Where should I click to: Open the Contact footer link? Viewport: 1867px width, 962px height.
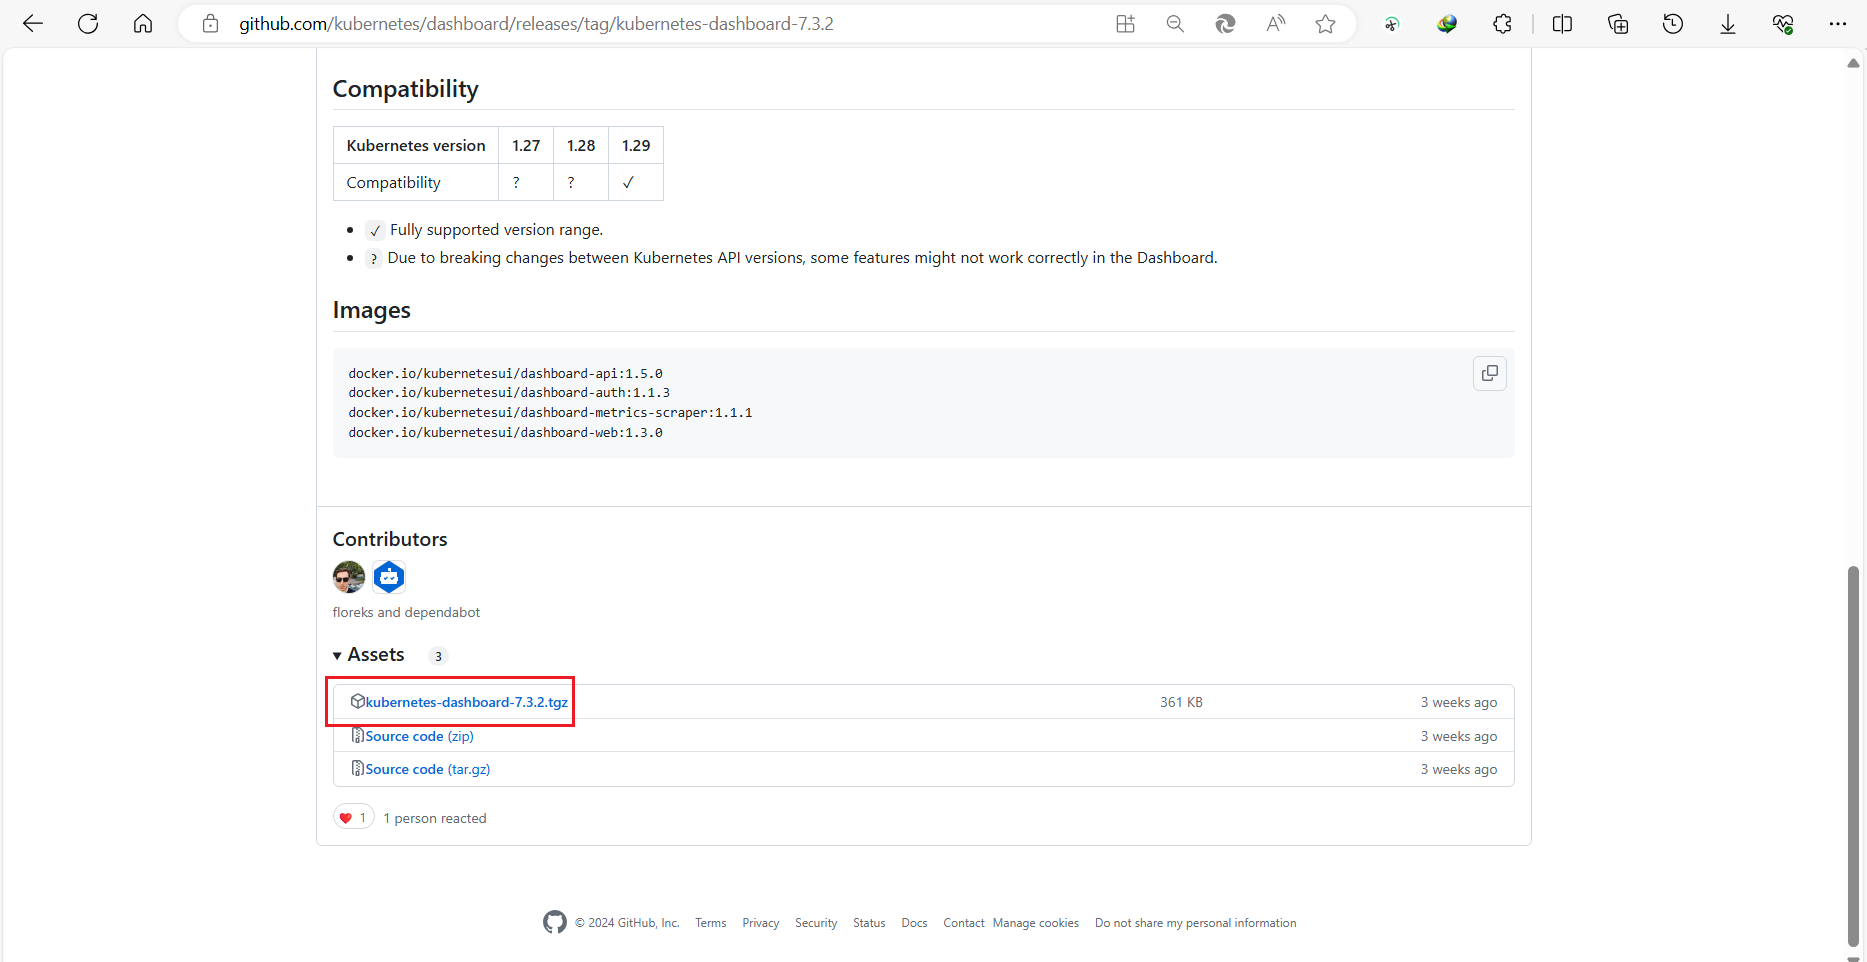[x=964, y=923]
